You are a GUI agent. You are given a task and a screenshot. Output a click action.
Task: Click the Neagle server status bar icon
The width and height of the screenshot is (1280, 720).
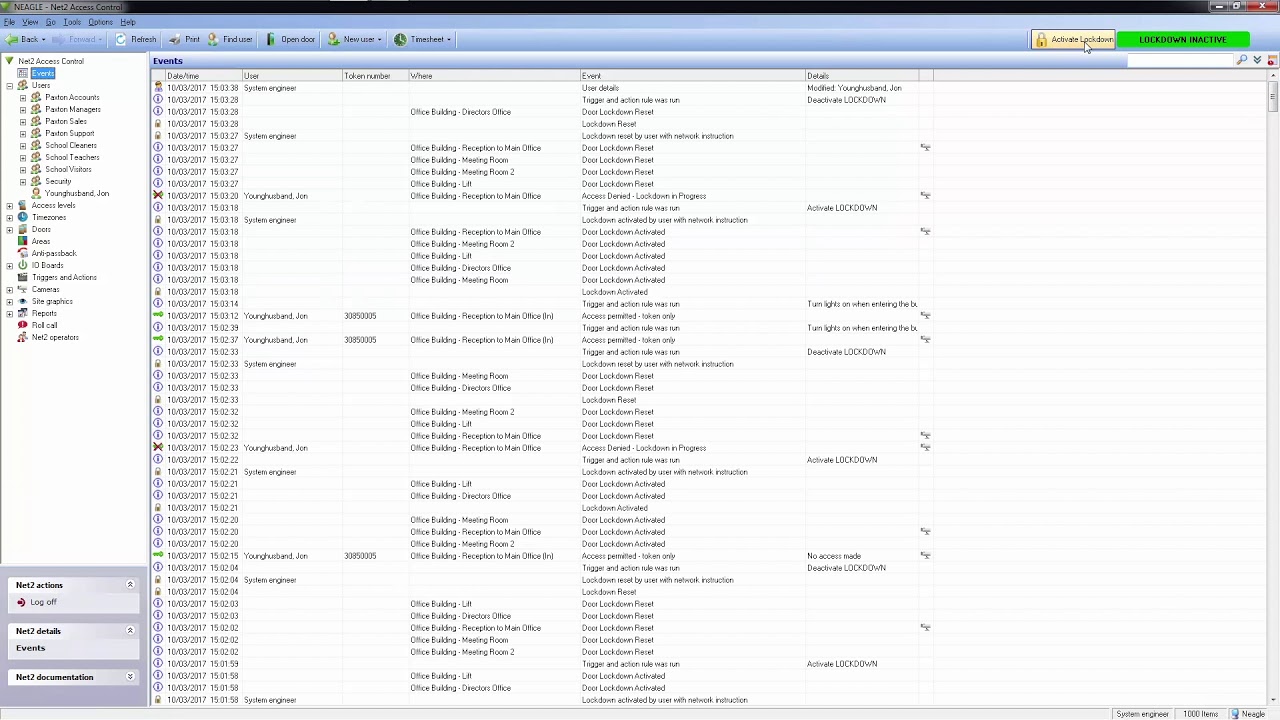pos(1236,714)
